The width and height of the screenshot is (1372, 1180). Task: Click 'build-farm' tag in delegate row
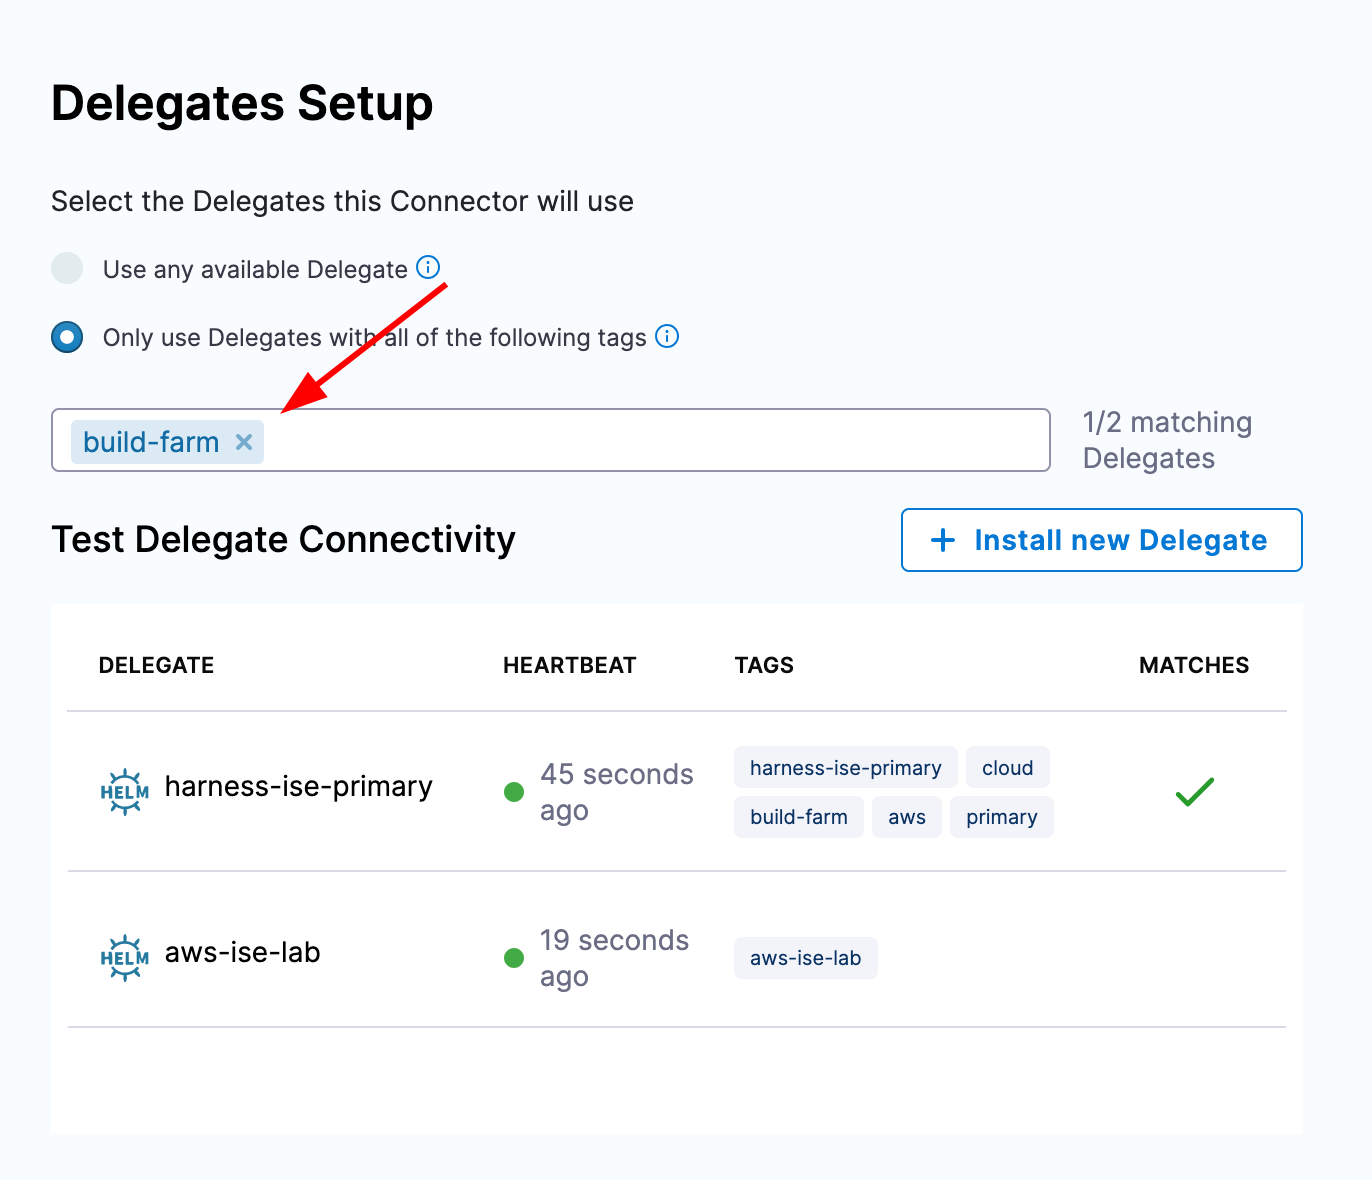point(798,817)
